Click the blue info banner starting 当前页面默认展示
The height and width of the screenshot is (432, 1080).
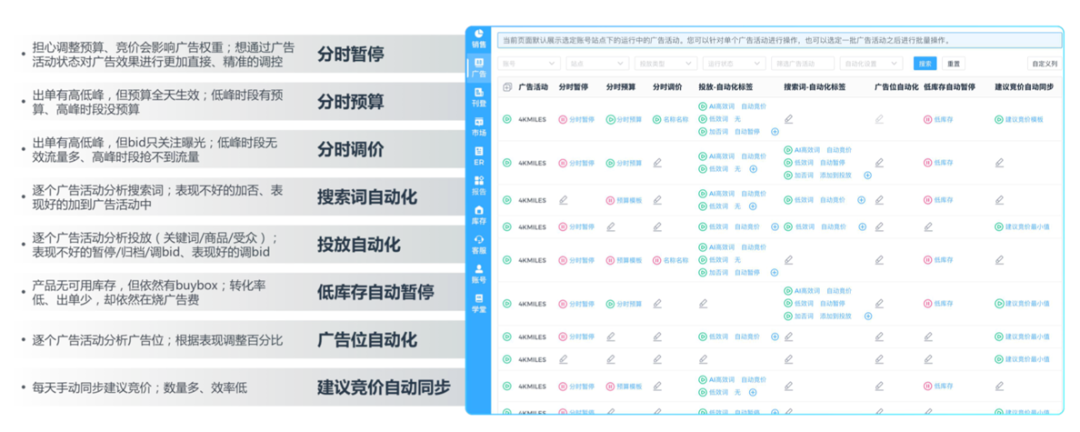780,40
